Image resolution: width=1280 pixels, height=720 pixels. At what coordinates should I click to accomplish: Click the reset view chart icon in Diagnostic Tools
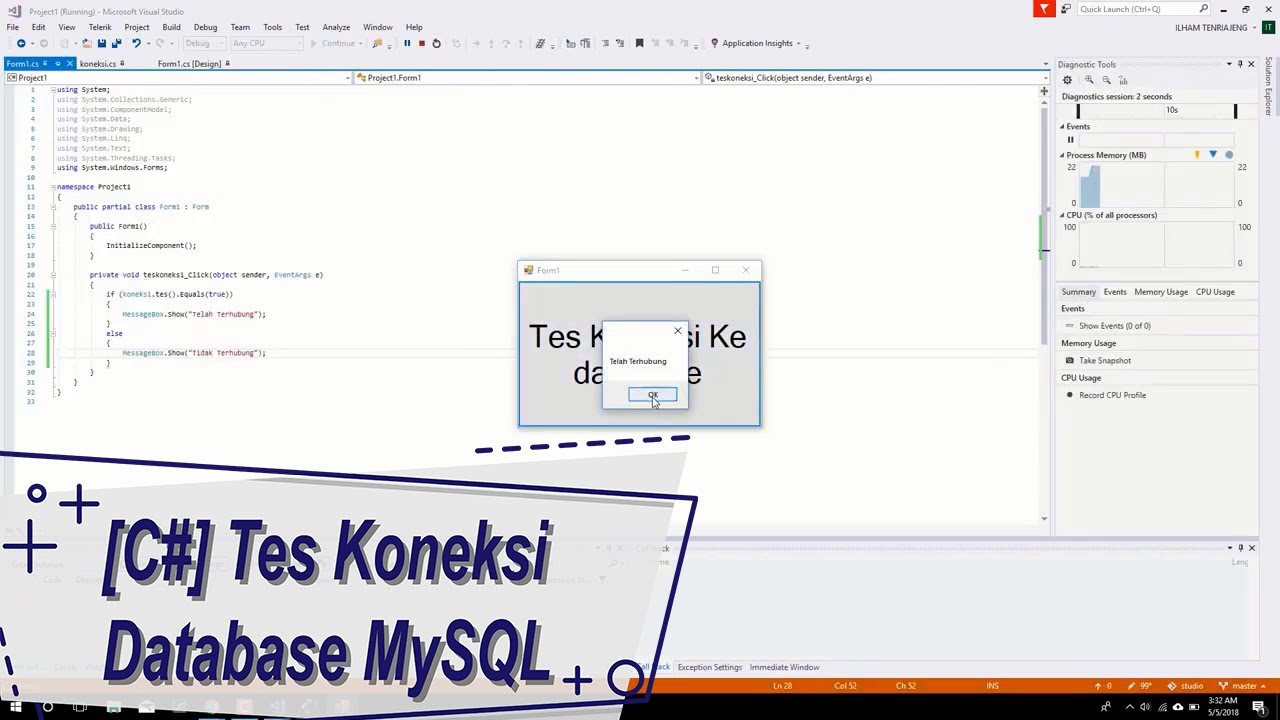pyautogui.click(x=1123, y=80)
